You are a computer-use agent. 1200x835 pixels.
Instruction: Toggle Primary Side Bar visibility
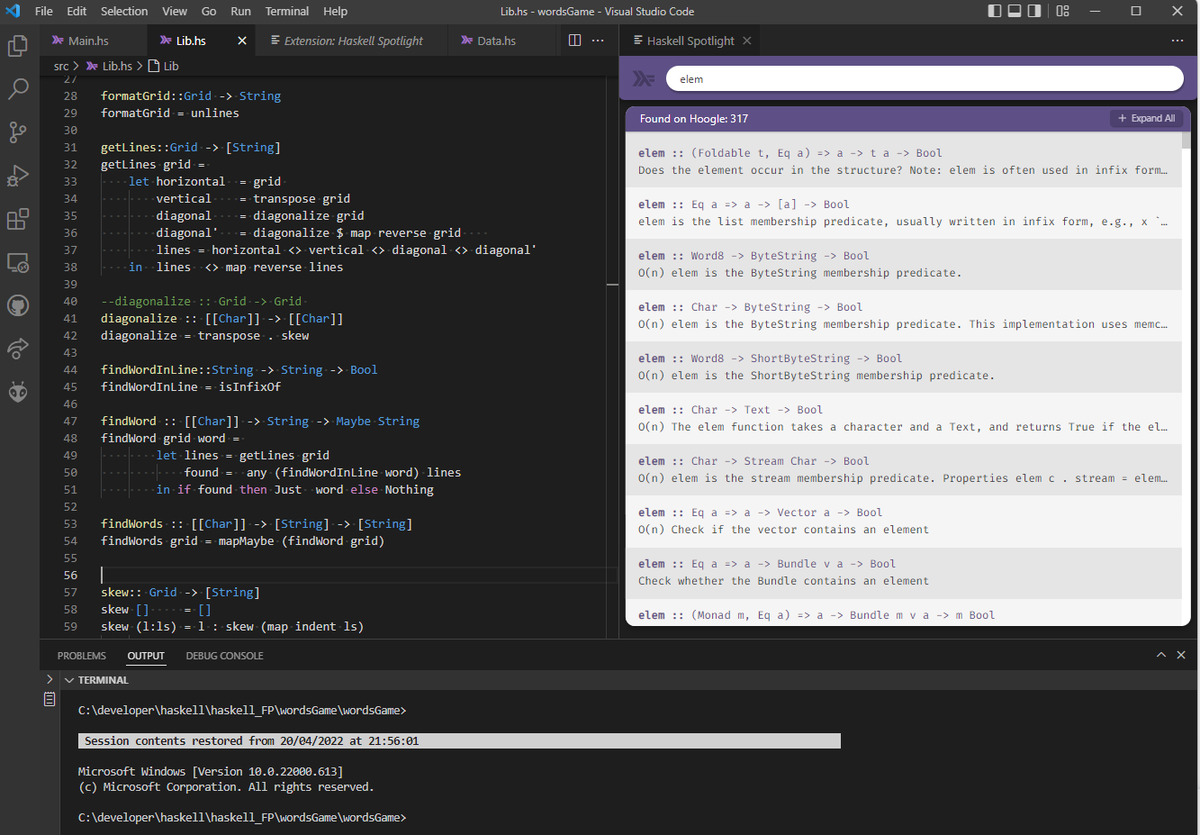tap(994, 11)
